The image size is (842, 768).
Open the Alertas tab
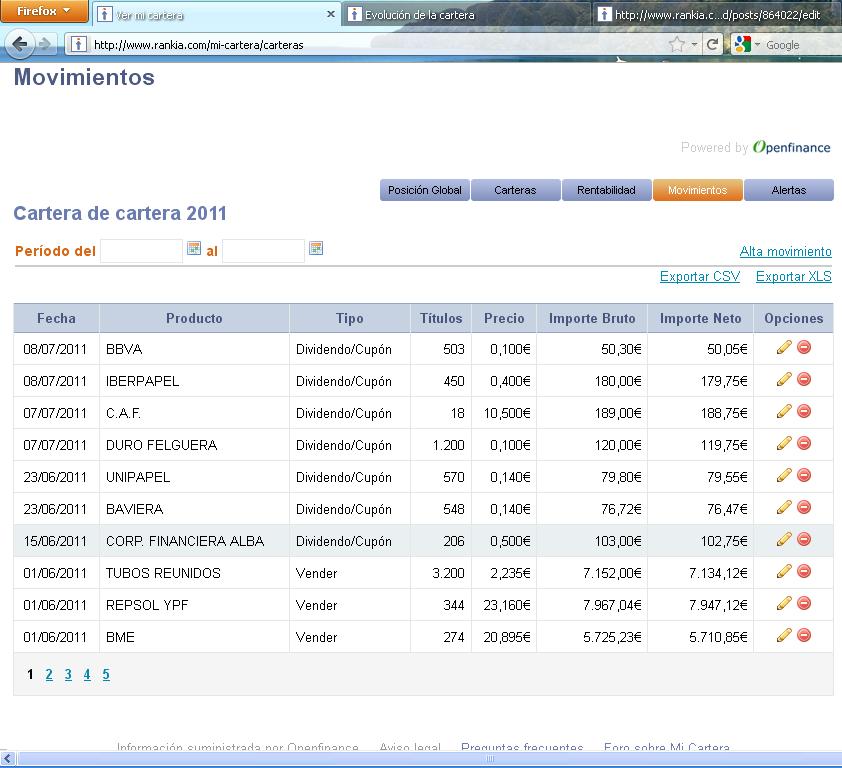point(789,190)
